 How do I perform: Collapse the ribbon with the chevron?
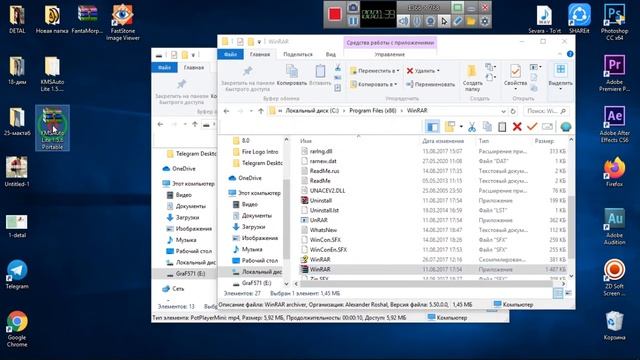click(x=560, y=54)
